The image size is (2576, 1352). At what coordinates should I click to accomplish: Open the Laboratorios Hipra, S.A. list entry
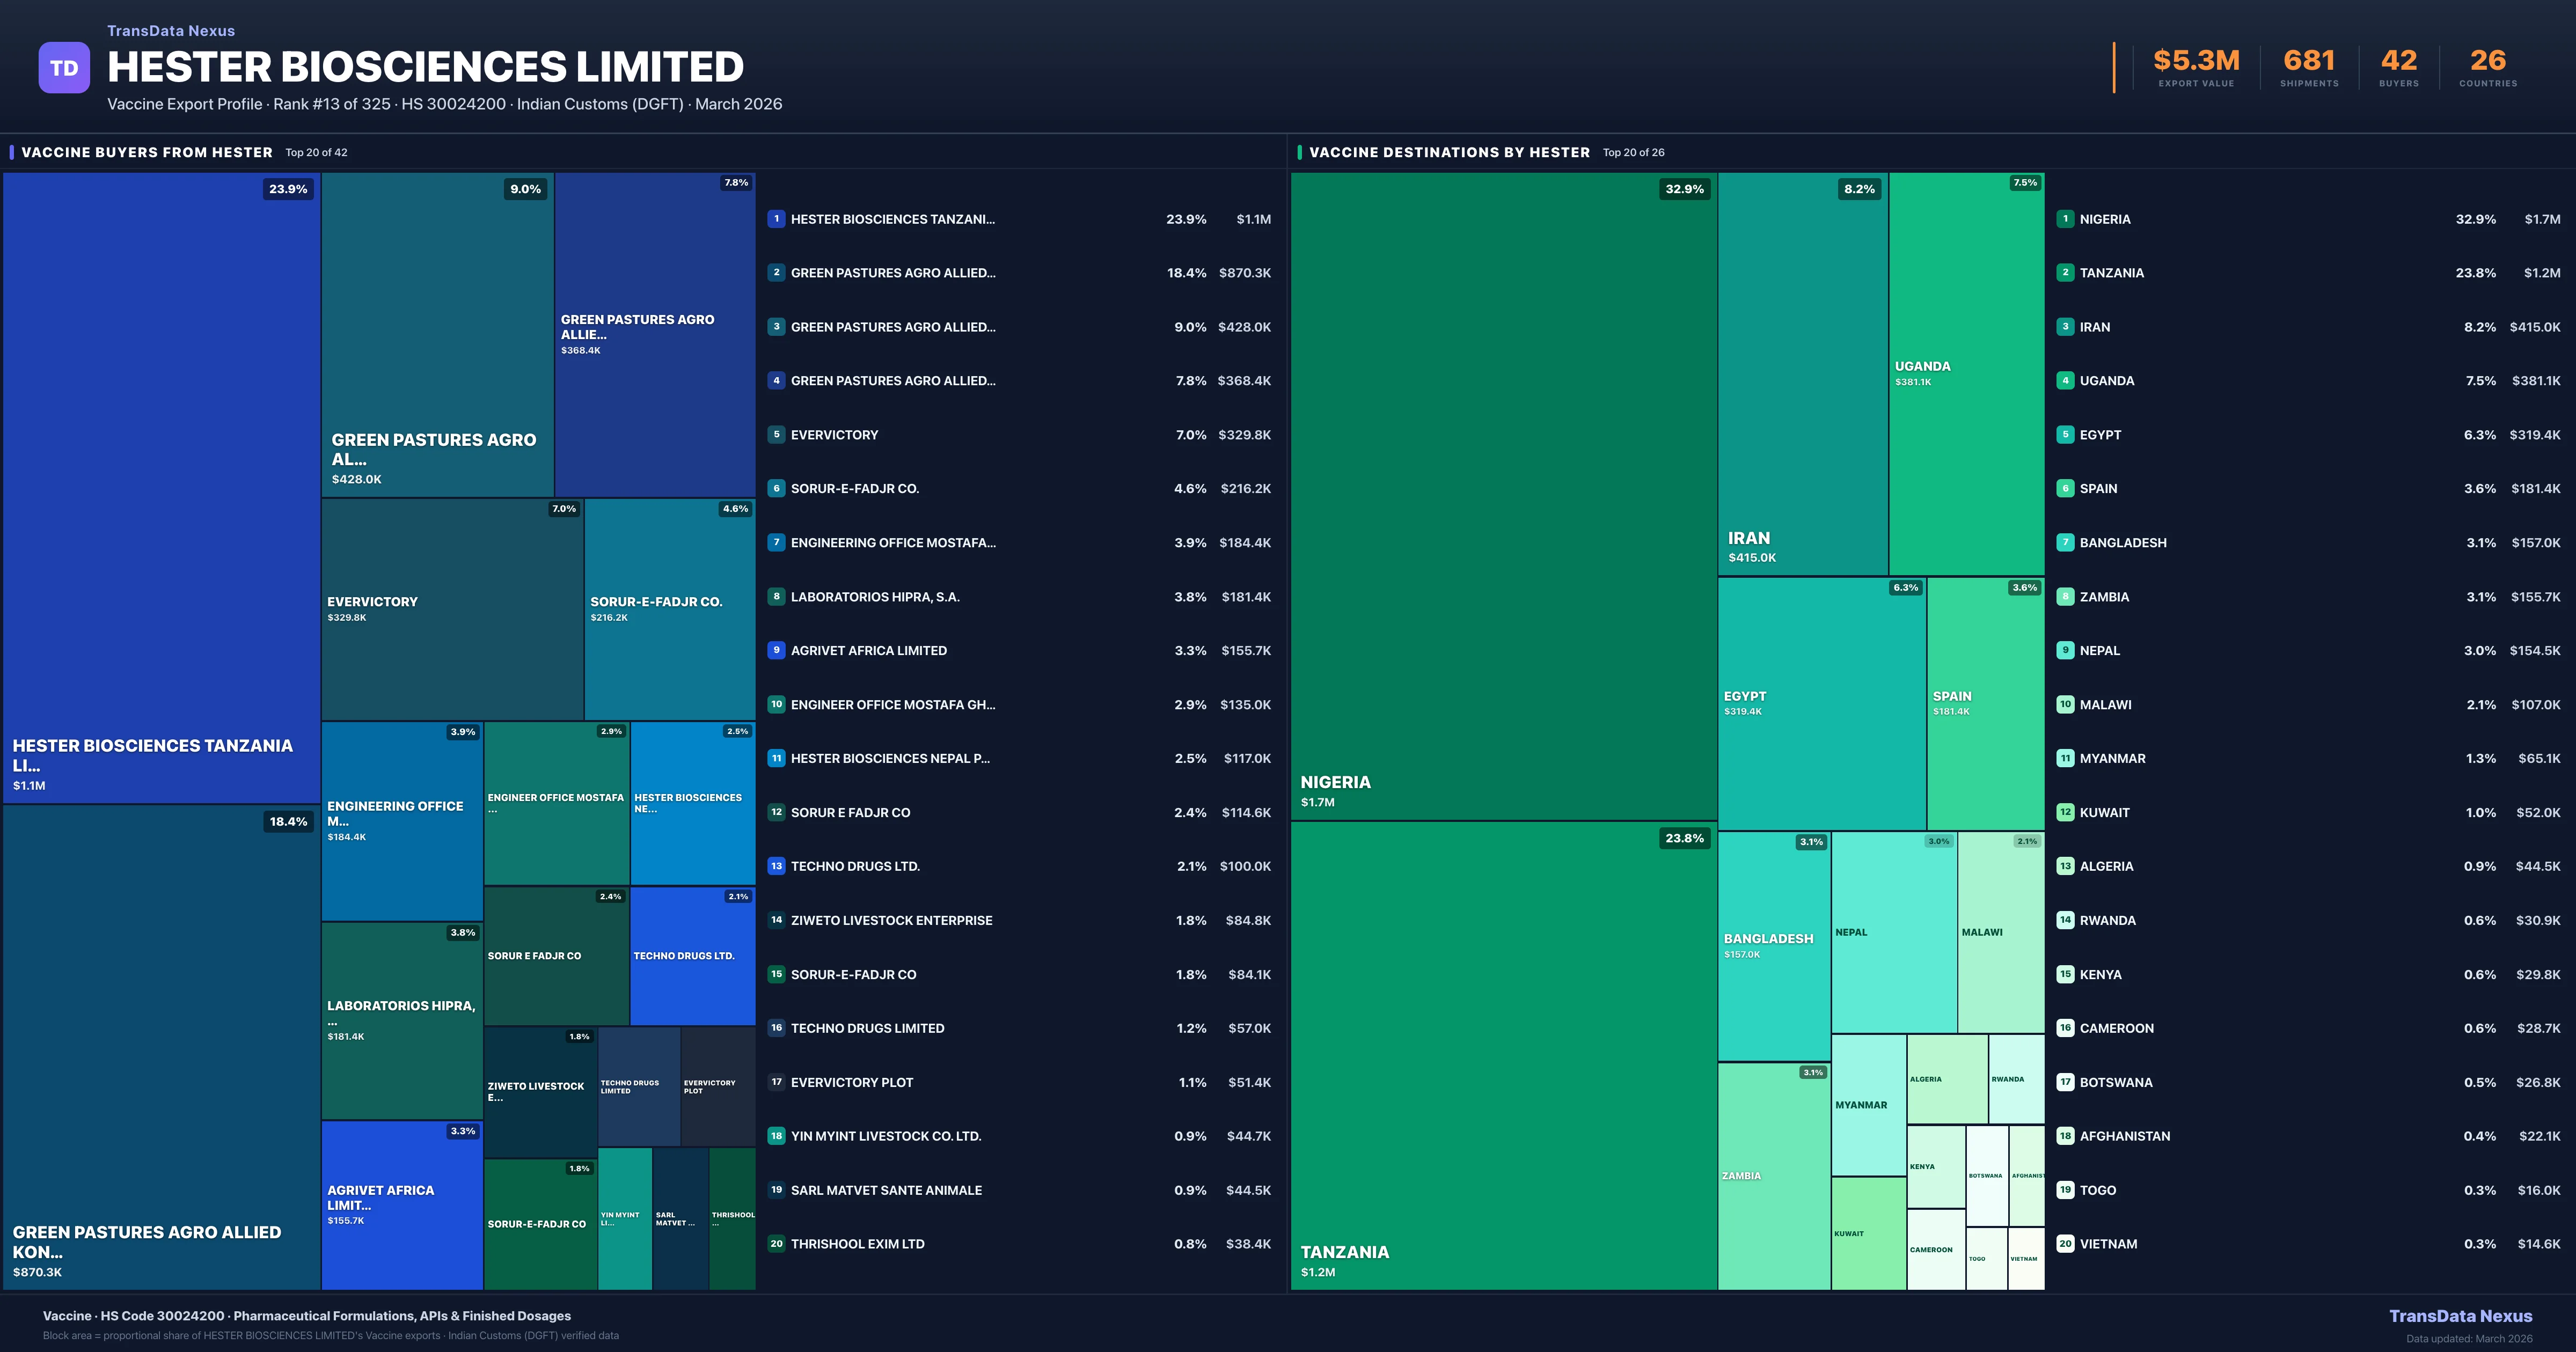[875, 597]
